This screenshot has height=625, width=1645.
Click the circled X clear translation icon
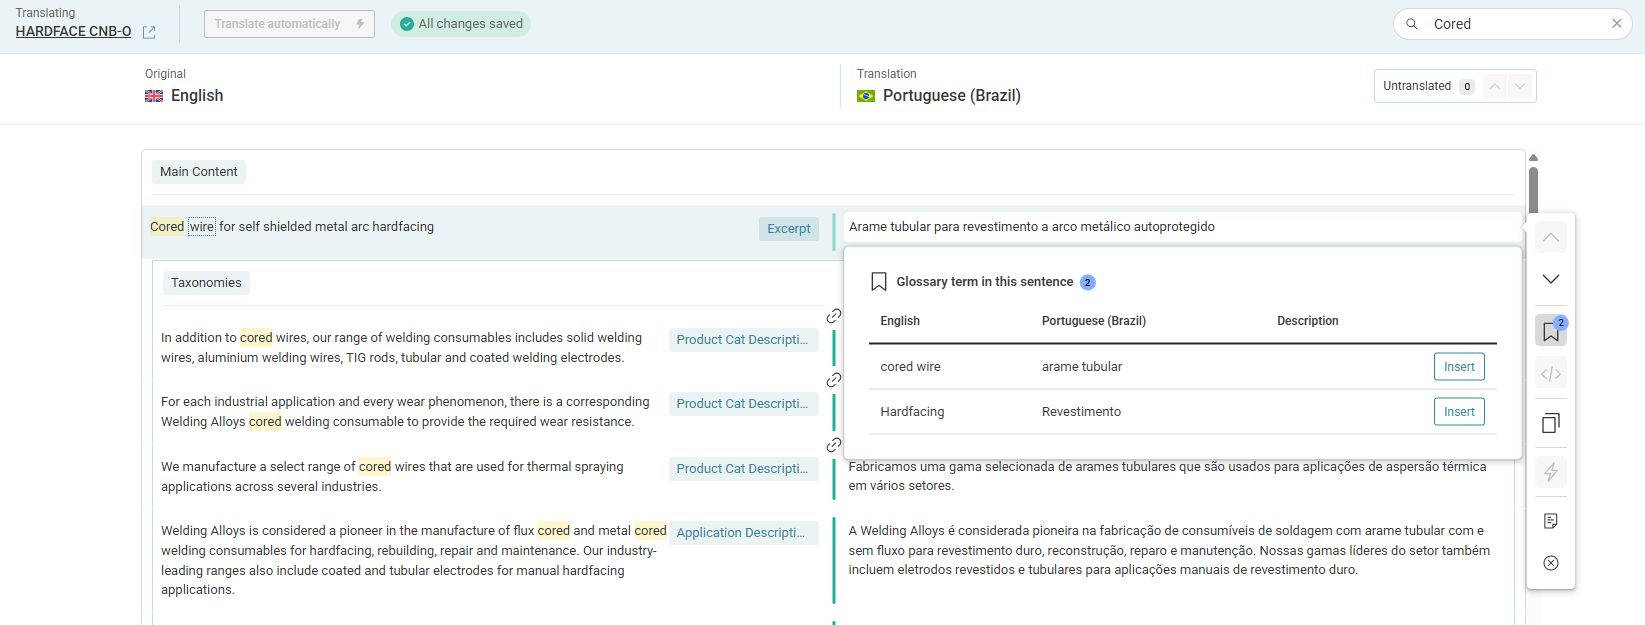pos(1550,563)
